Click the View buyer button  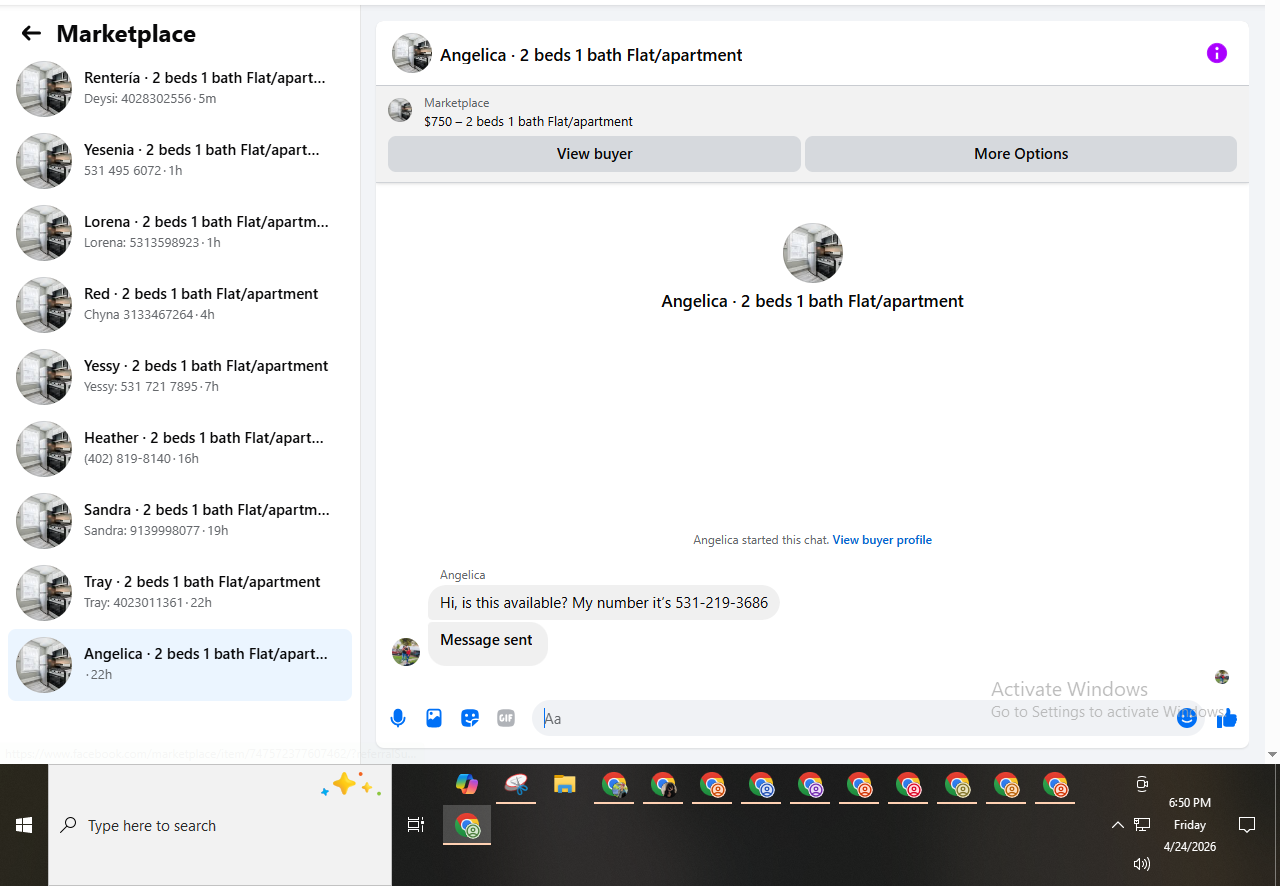point(594,154)
